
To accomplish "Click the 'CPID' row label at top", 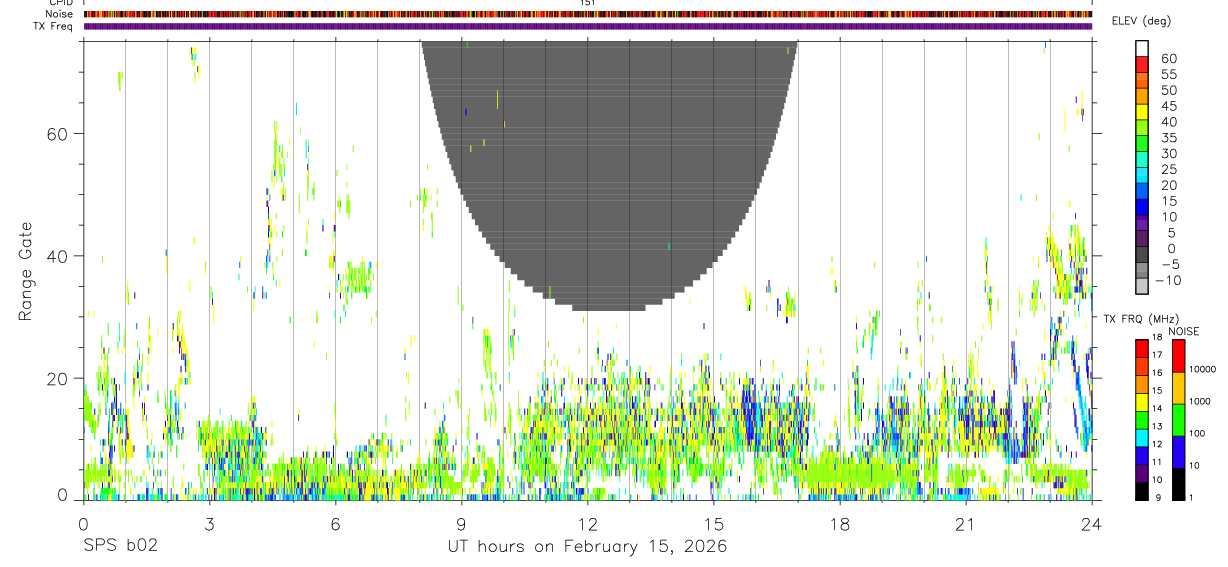I will click(62, 3).
